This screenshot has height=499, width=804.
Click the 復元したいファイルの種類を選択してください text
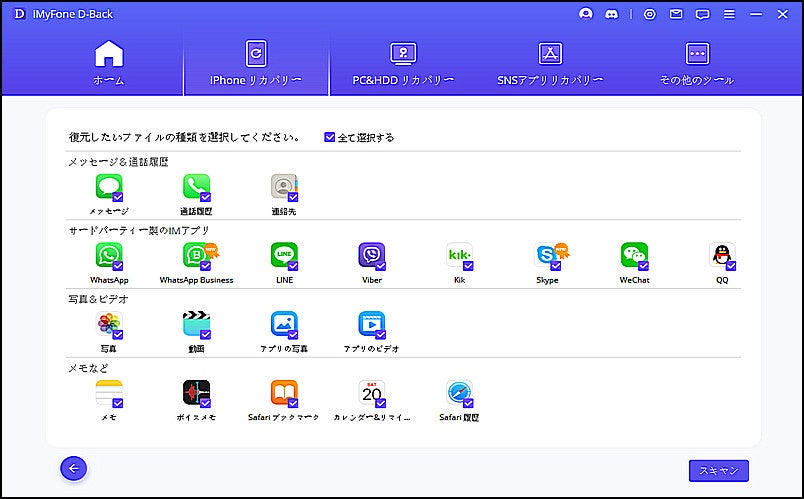pos(184,137)
